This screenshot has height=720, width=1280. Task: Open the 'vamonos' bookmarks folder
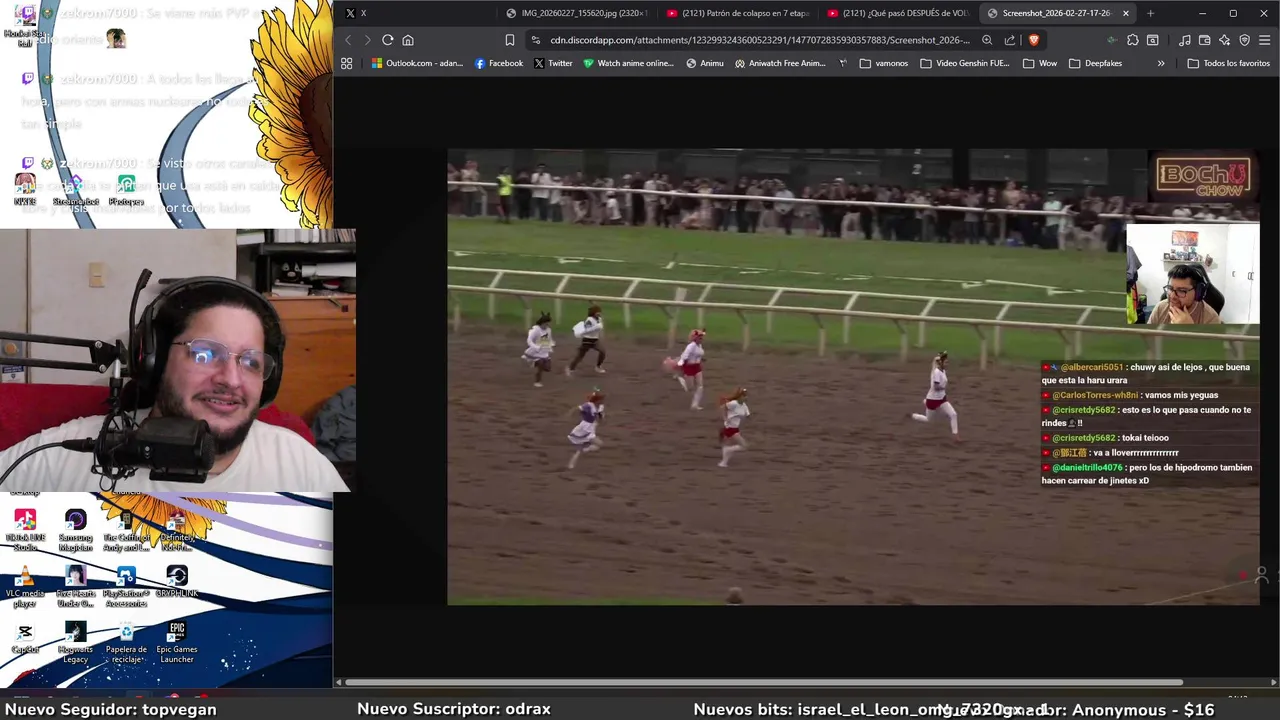883,63
